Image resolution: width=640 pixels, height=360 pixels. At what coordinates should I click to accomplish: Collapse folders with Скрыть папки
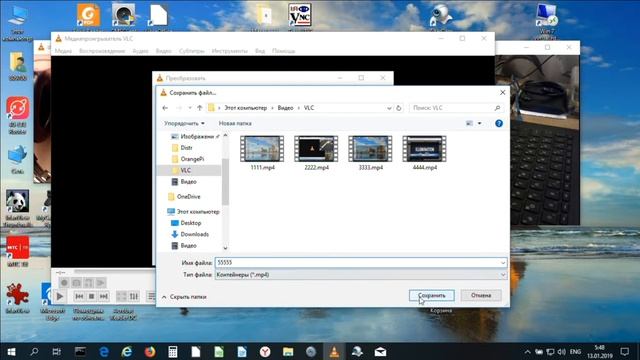pos(184,297)
